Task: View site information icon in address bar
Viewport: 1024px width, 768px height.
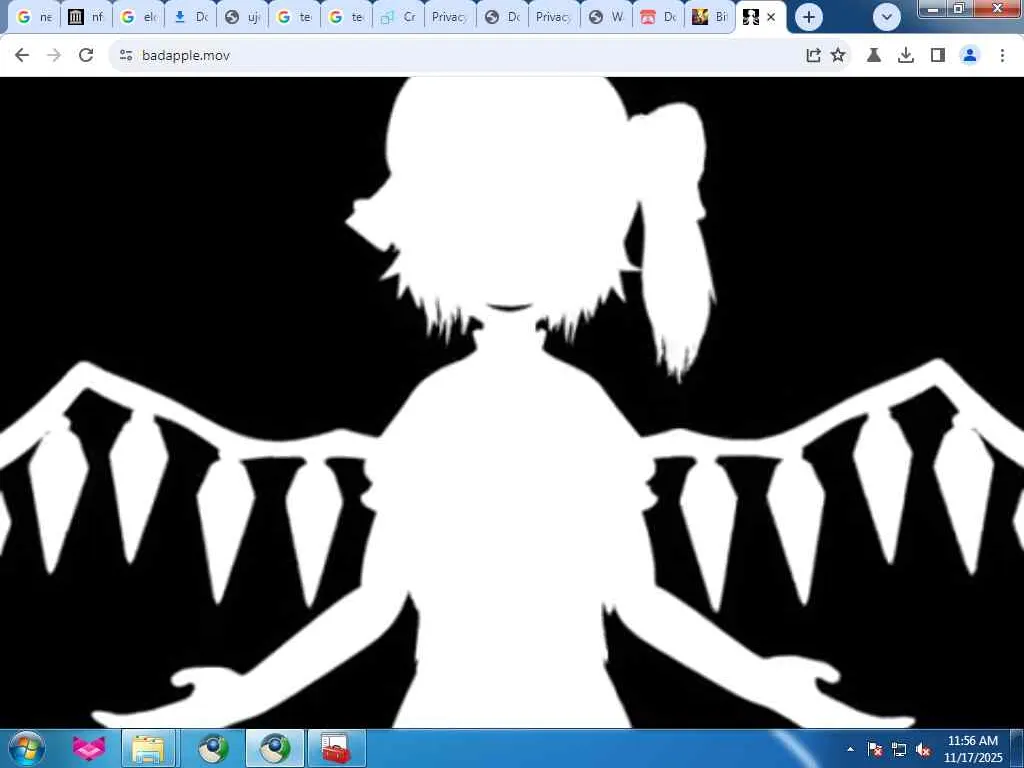Action: (126, 56)
